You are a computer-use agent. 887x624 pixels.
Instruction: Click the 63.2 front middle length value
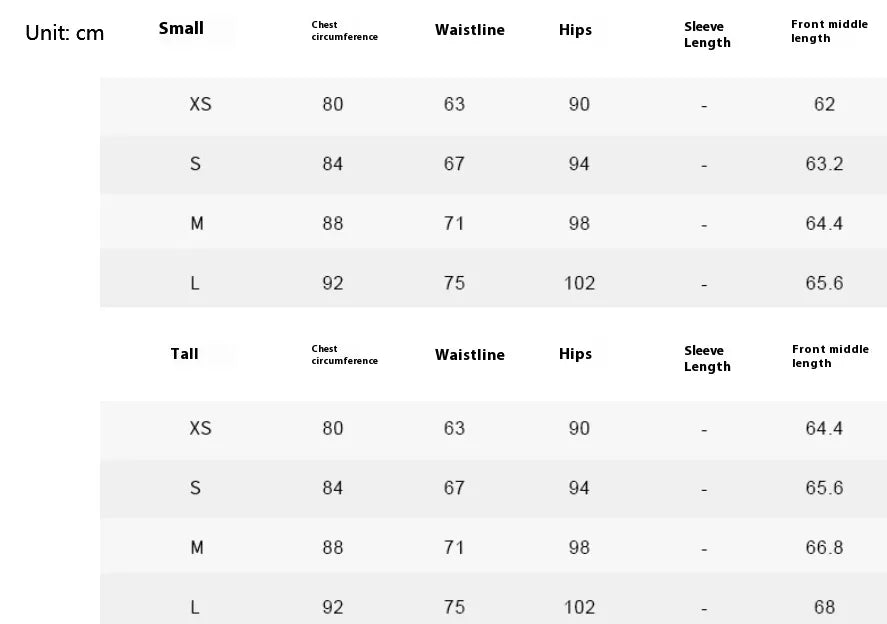coord(824,164)
